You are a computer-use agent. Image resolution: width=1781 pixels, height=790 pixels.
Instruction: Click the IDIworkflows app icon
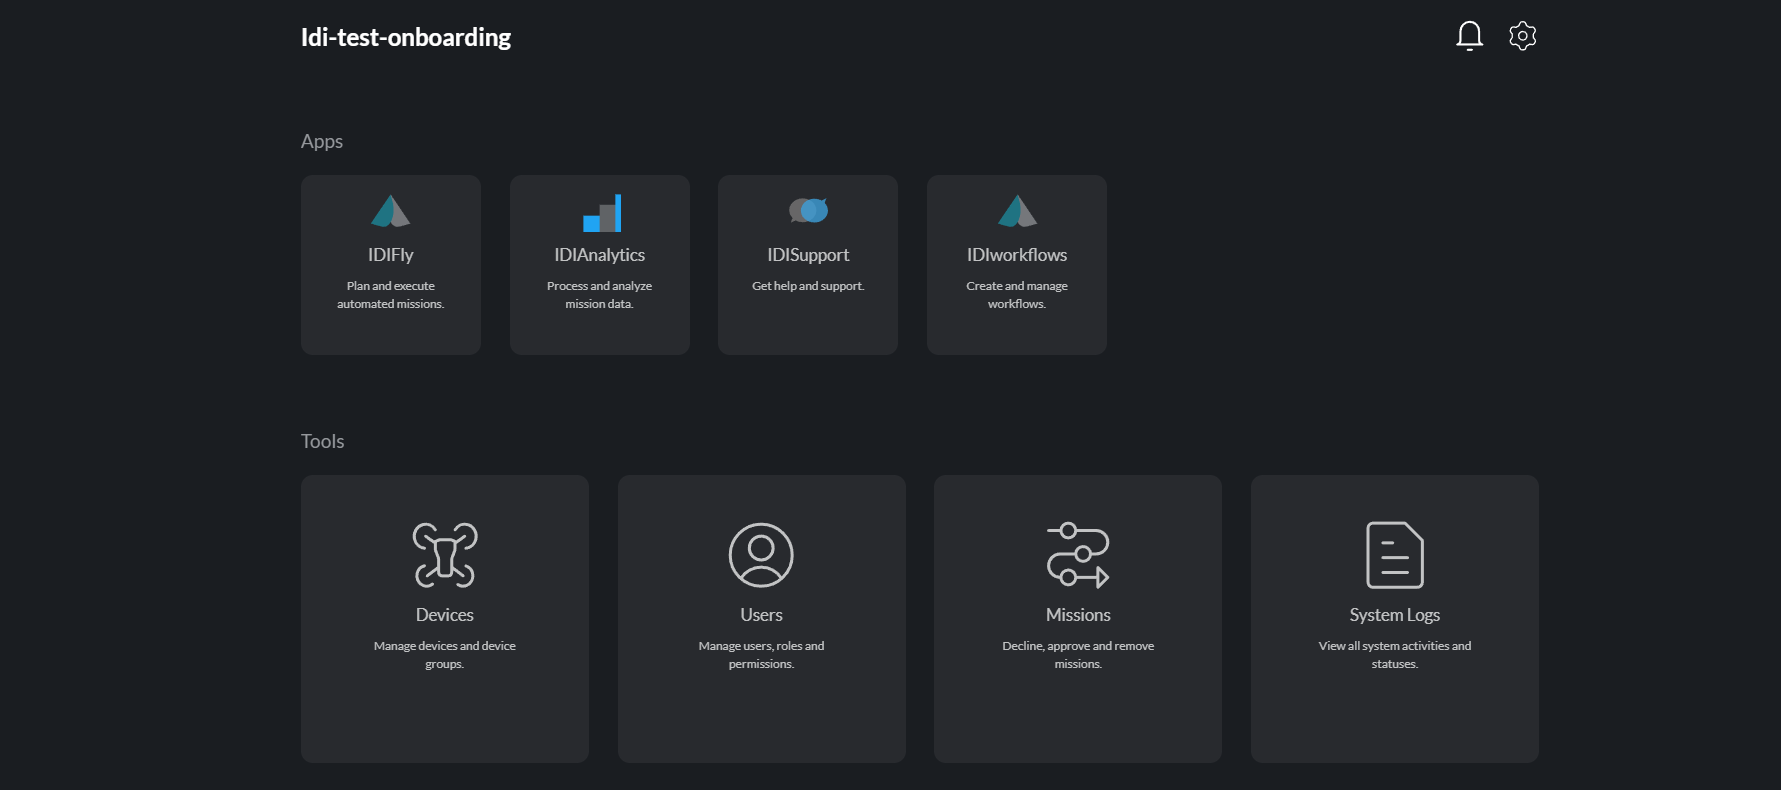(1017, 212)
